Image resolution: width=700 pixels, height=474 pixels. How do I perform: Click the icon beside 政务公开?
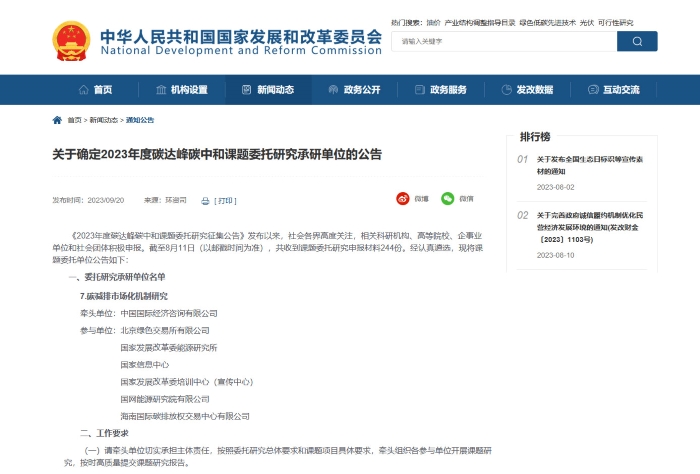pos(333,90)
